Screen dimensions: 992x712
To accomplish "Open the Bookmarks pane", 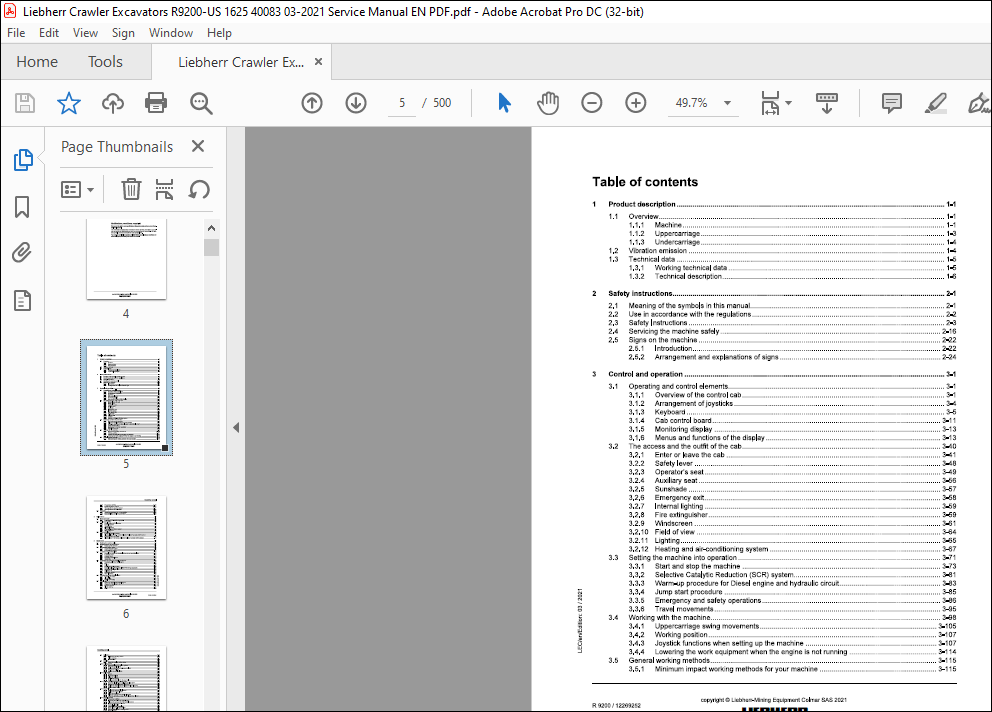I will pyautogui.click(x=22, y=206).
